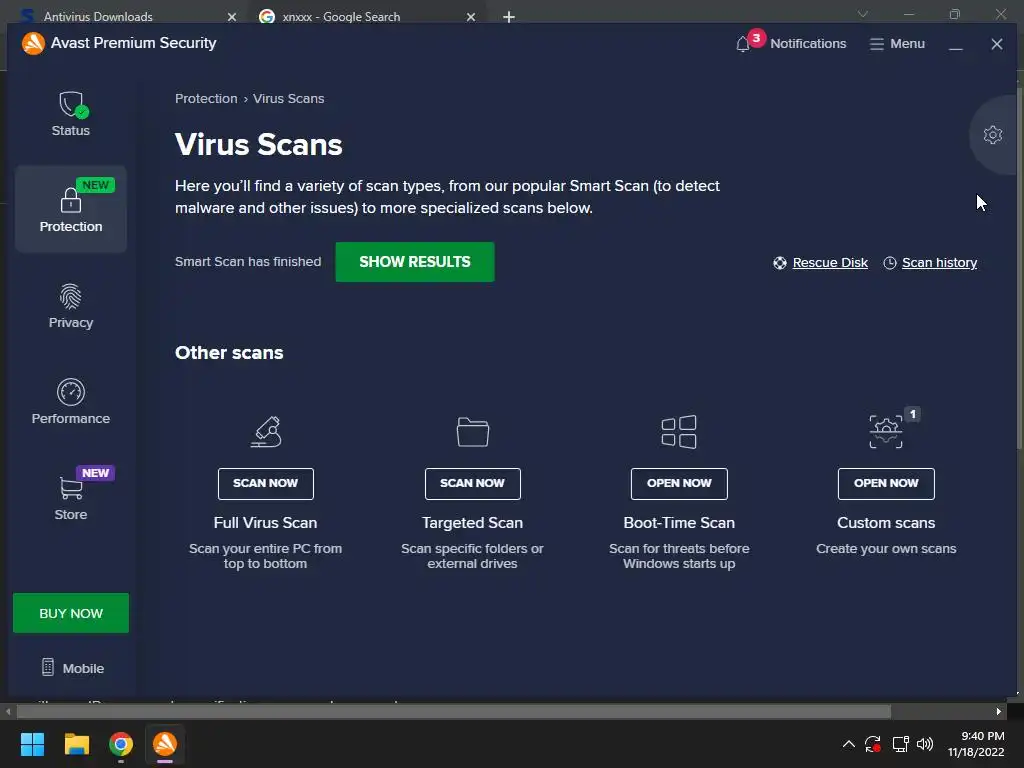Click the Full Virus Scan microscope icon
Screen dimensions: 1024x768
(x=266, y=432)
